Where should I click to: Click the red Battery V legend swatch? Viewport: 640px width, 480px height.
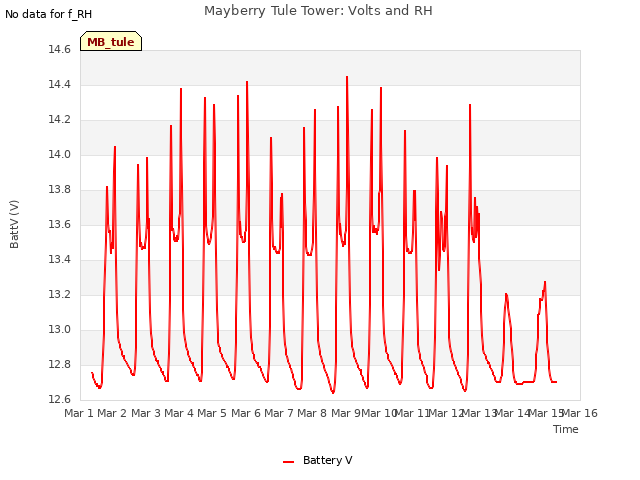[288, 462]
